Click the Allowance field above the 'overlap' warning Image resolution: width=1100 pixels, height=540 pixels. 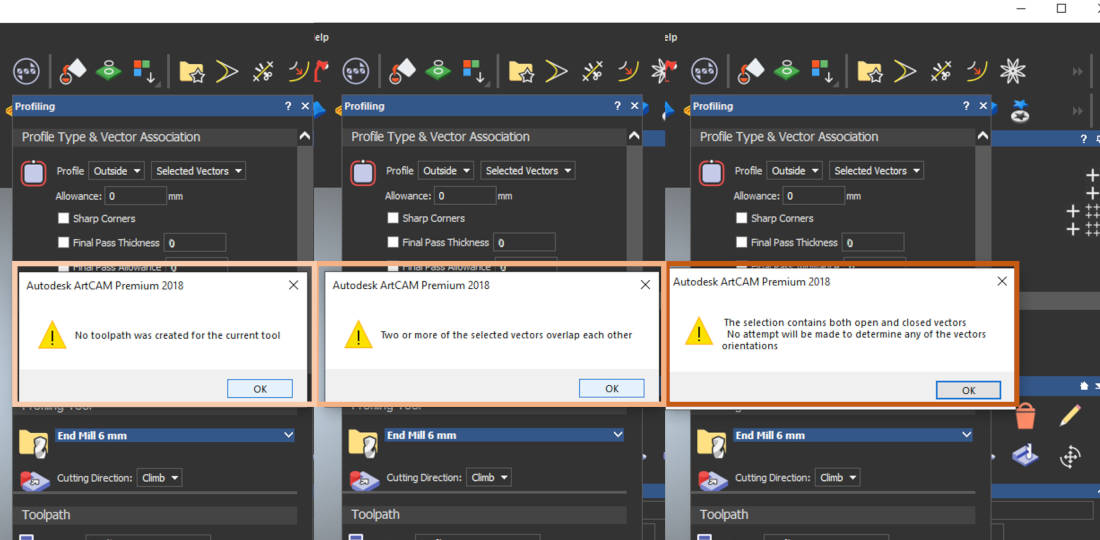coord(464,196)
